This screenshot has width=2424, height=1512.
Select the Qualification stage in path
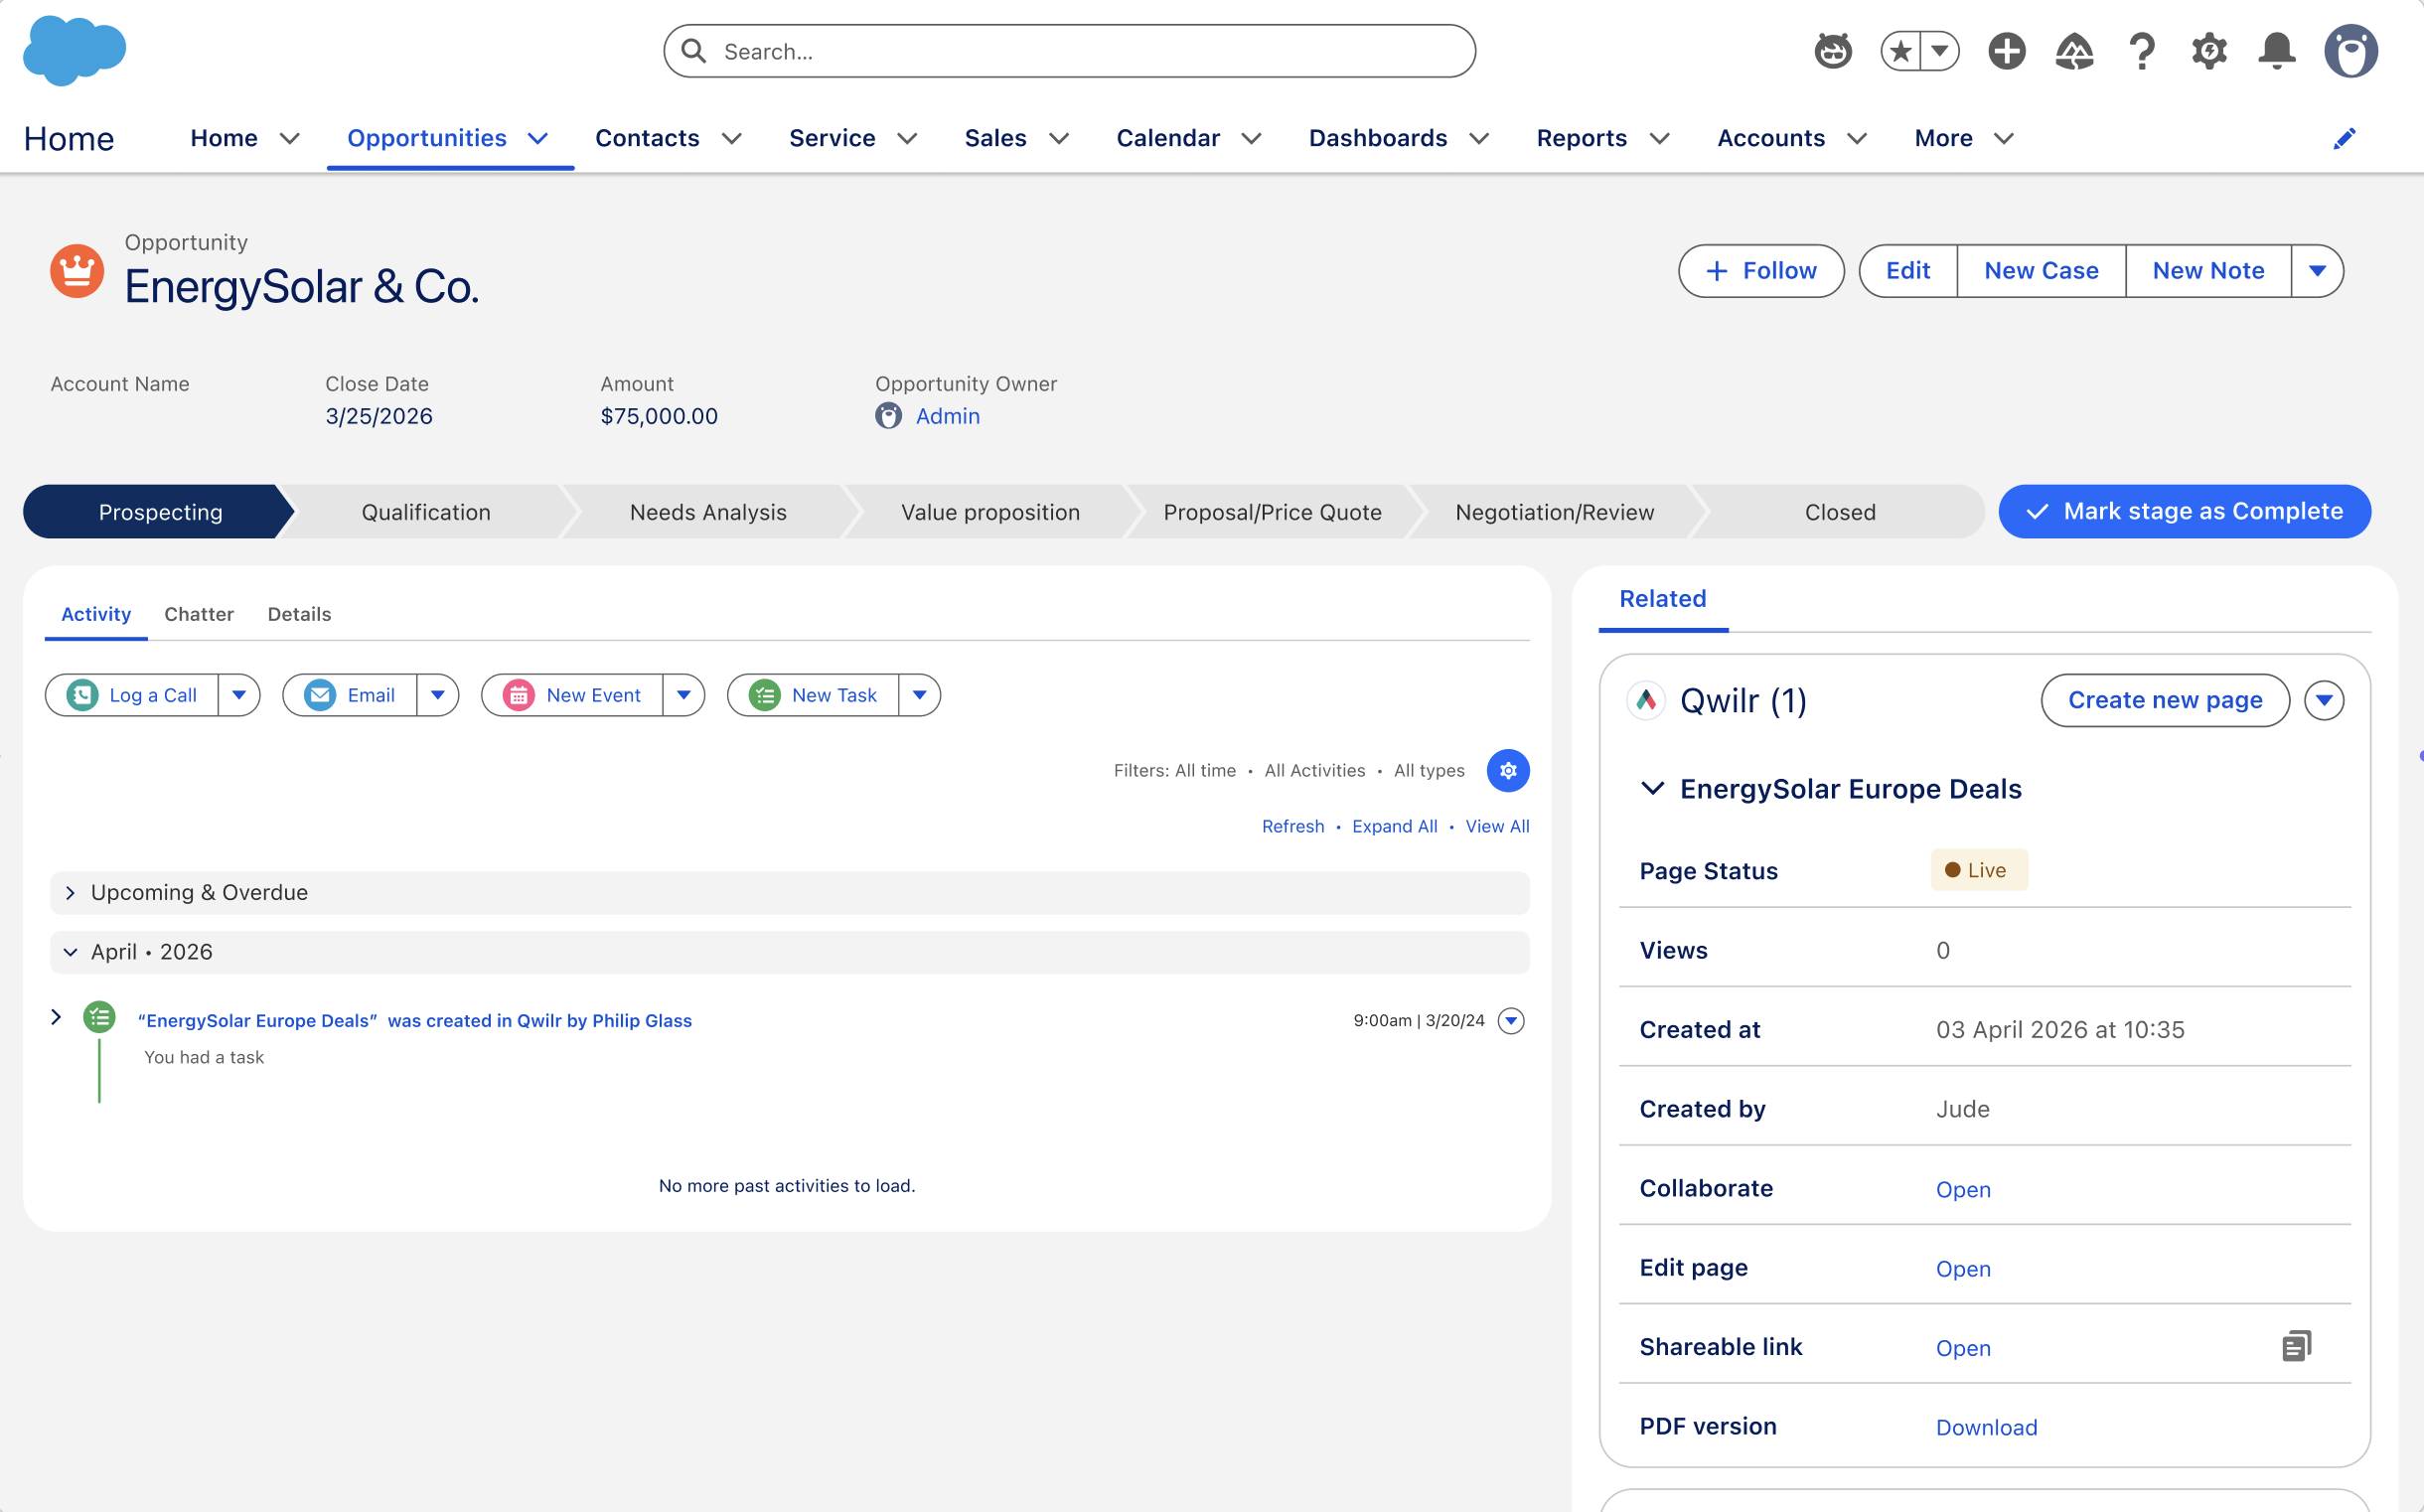(426, 512)
